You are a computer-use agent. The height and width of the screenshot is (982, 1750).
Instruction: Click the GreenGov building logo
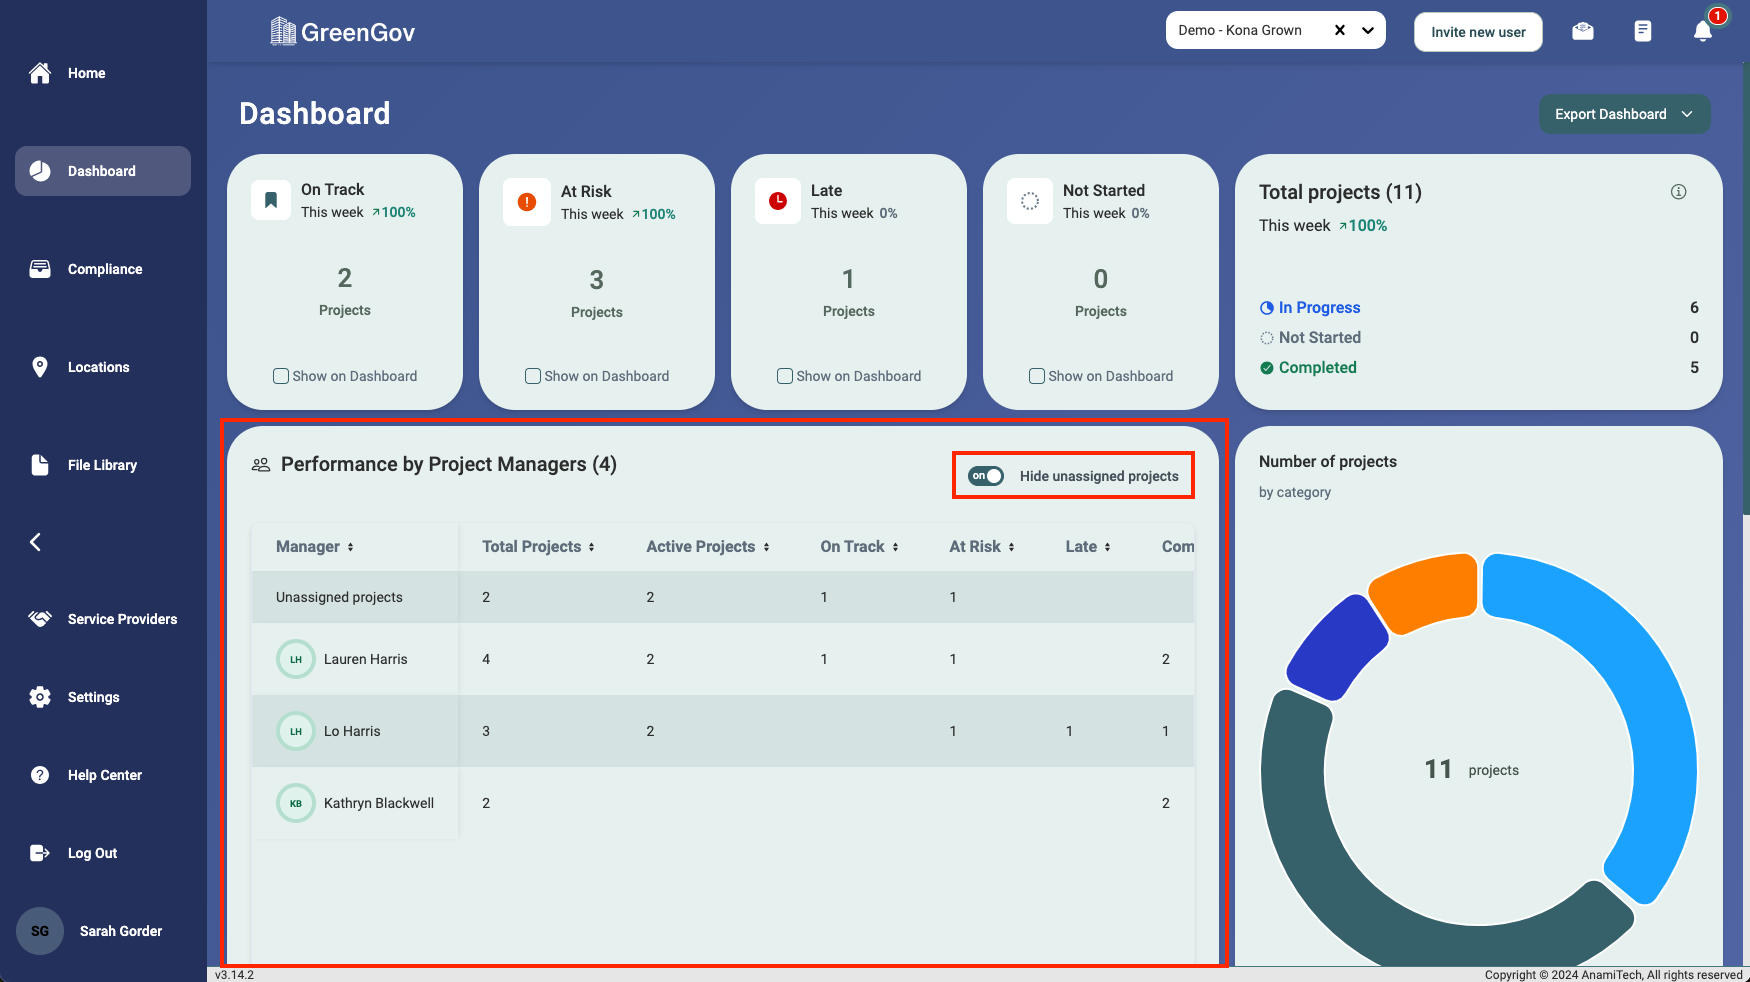pos(283,32)
